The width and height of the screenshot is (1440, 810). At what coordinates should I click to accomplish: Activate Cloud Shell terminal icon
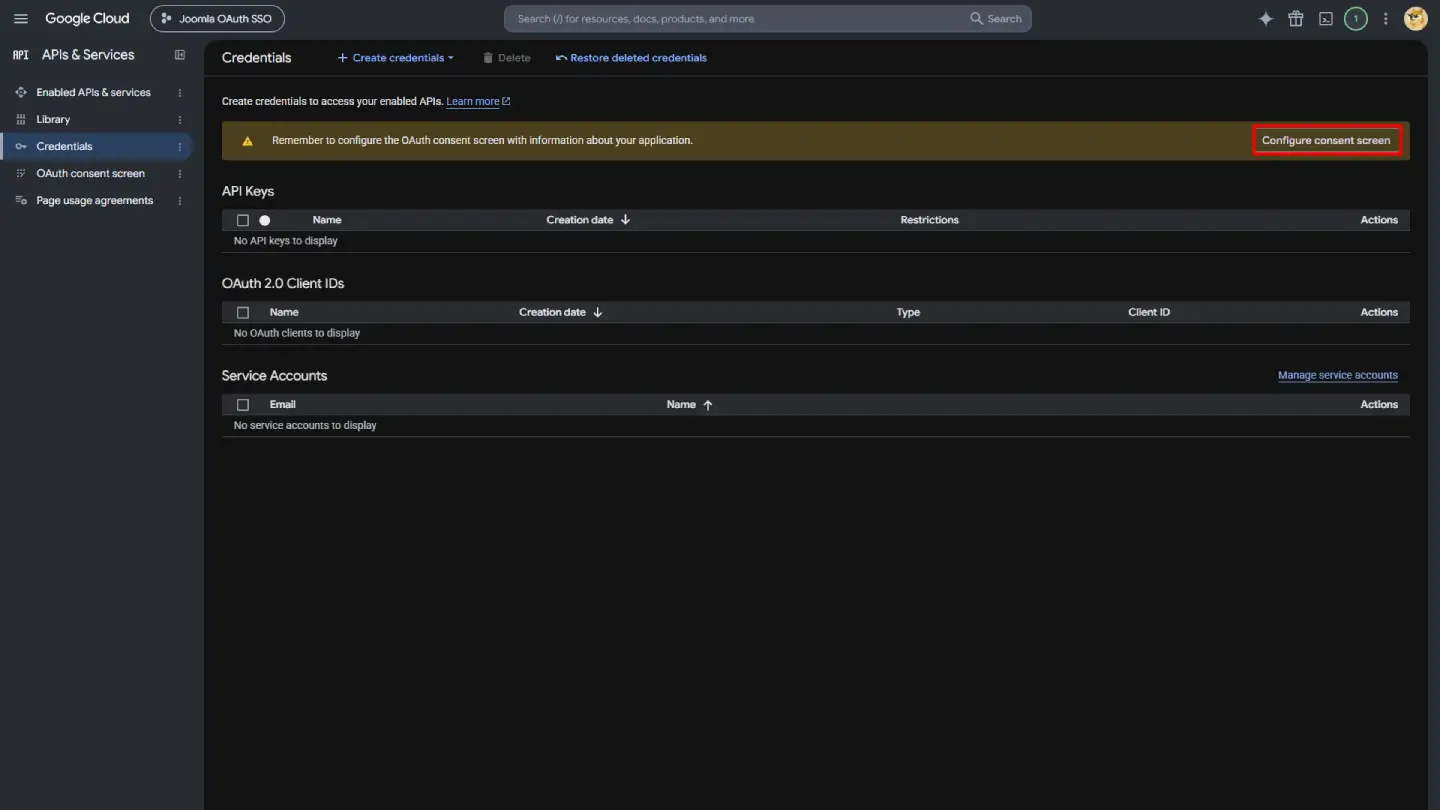tap(1326, 19)
